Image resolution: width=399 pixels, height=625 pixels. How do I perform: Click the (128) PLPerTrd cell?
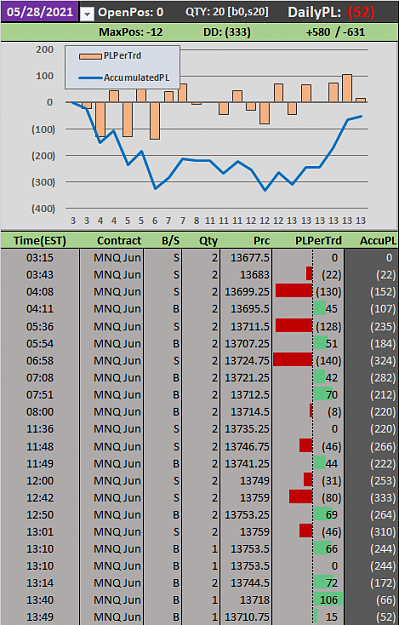pos(308,327)
